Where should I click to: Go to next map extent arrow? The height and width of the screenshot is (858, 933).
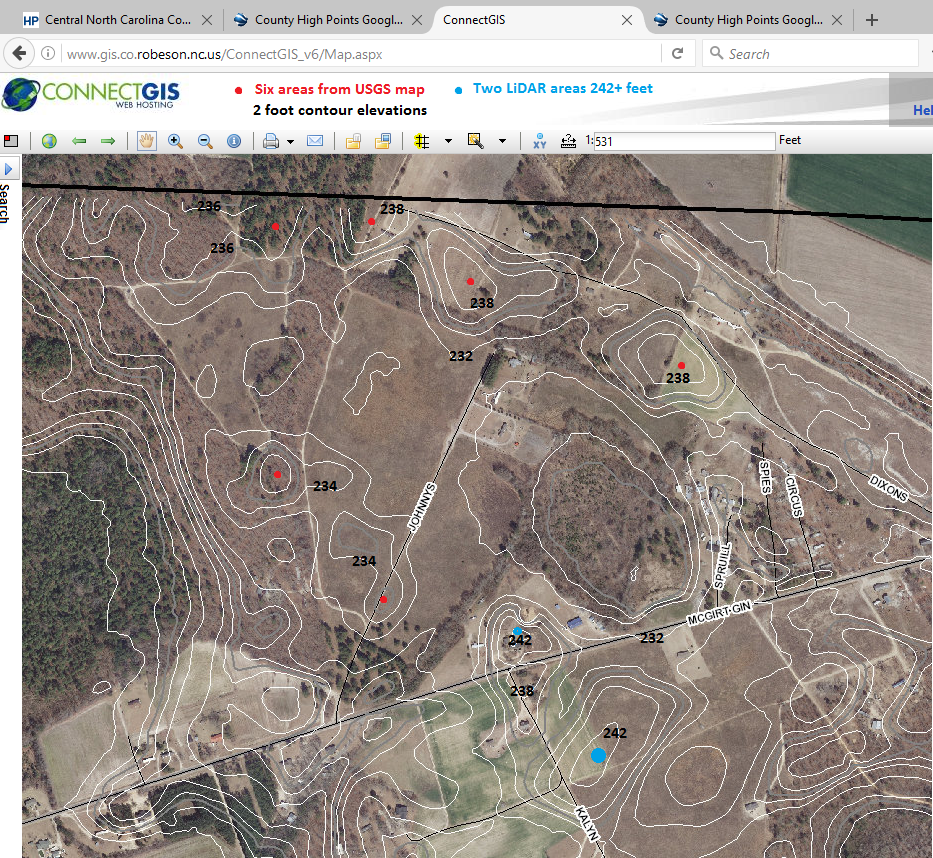[x=107, y=141]
